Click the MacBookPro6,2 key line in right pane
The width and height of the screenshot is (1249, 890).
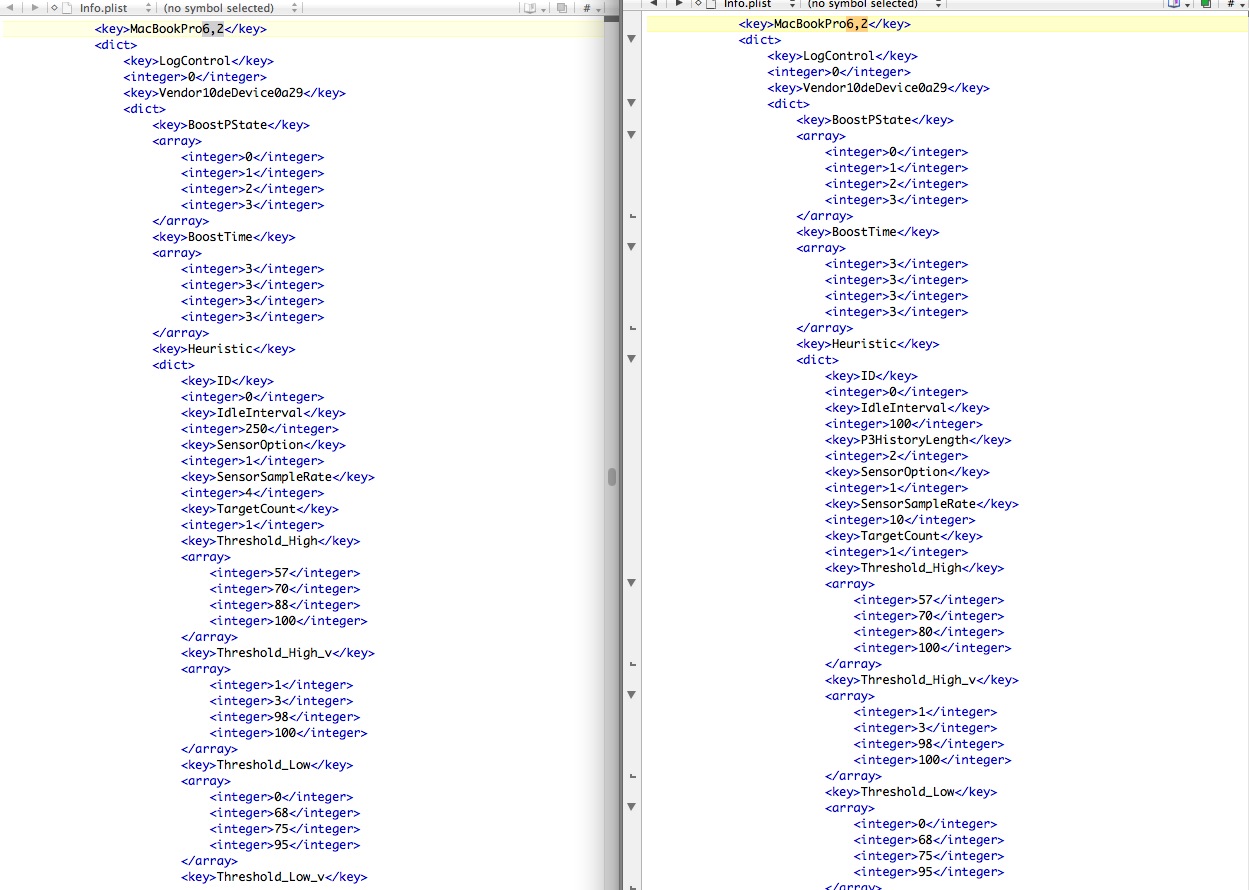click(x=825, y=24)
